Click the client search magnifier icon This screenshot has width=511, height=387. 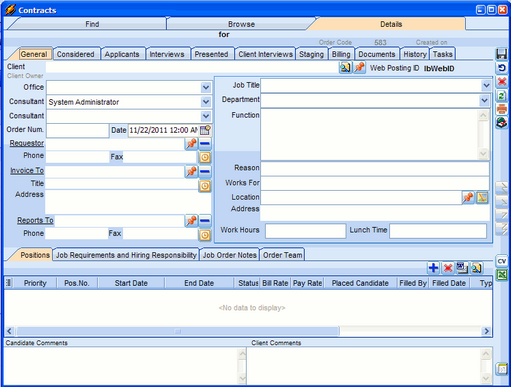pyautogui.click(x=345, y=68)
